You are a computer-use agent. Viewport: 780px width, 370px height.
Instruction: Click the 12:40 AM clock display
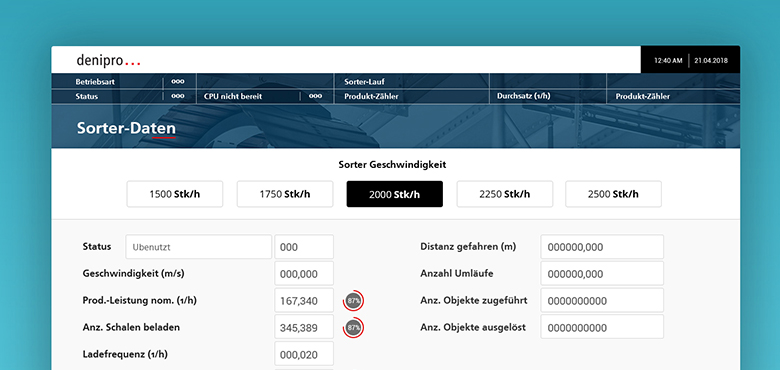(x=668, y=61)
